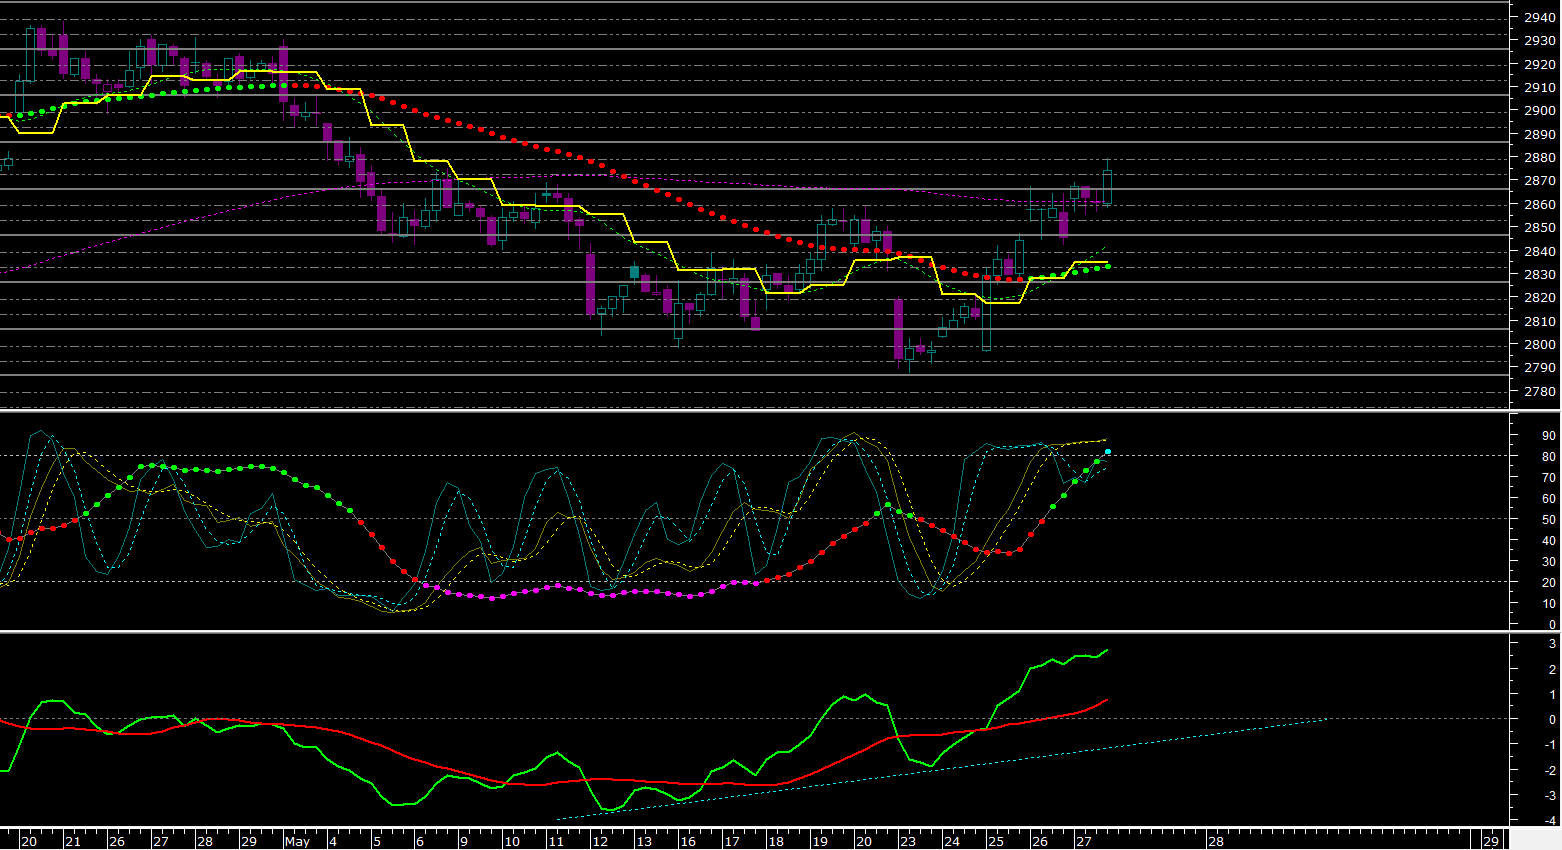Click the 50 level on the oscillator scale
The image size is (1562, 850).
(1549, 520)
